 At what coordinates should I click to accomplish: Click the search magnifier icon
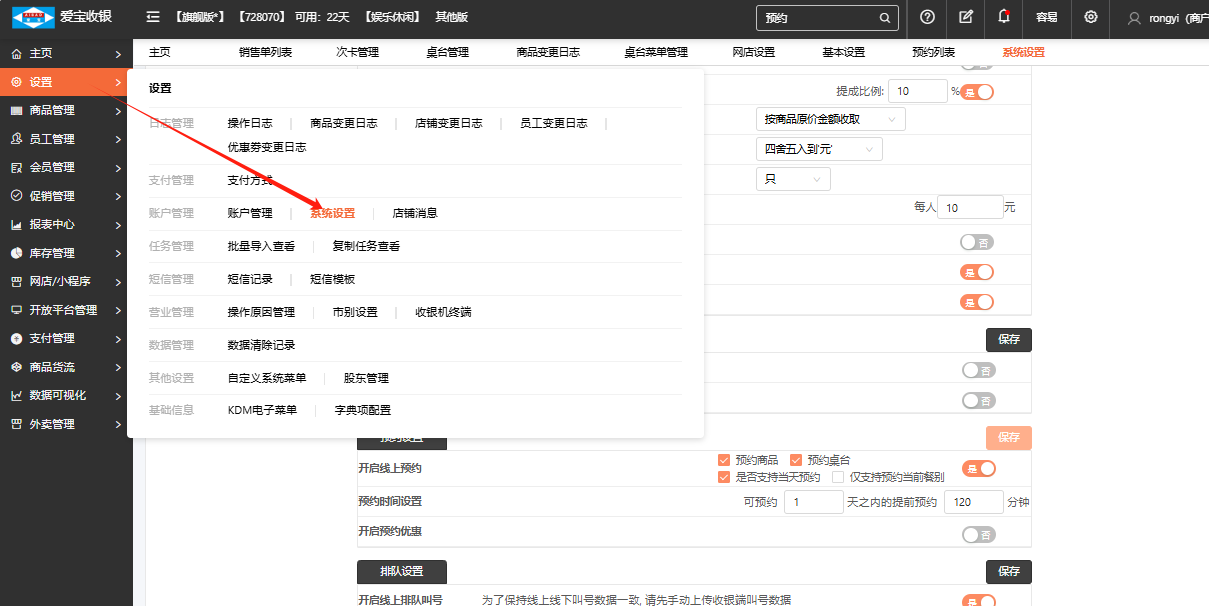884,18
